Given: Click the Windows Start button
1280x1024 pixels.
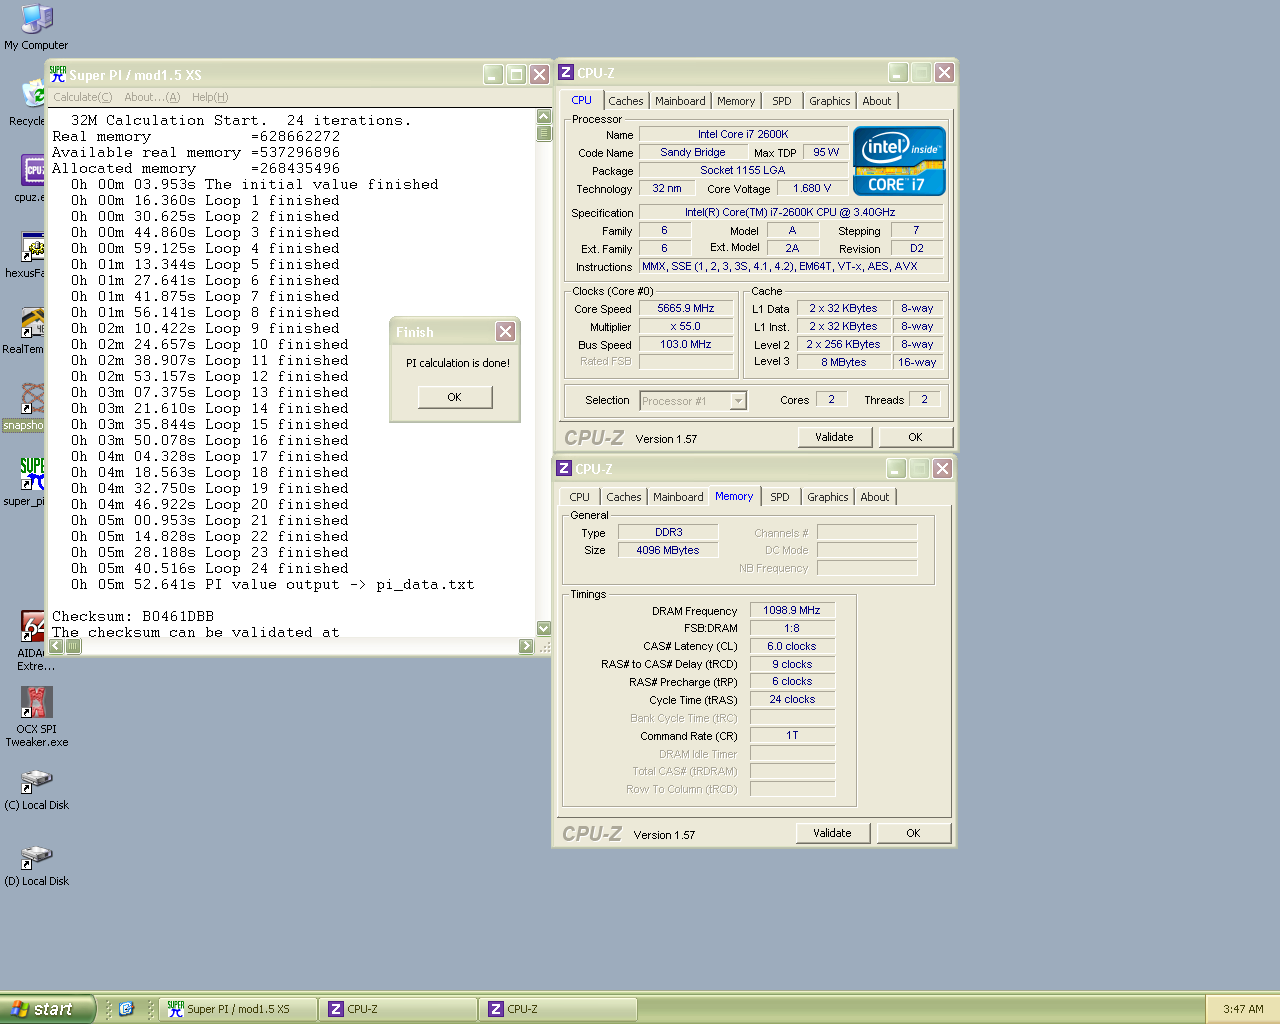Looking at the screenshot, I should (x=46, y=1009).
